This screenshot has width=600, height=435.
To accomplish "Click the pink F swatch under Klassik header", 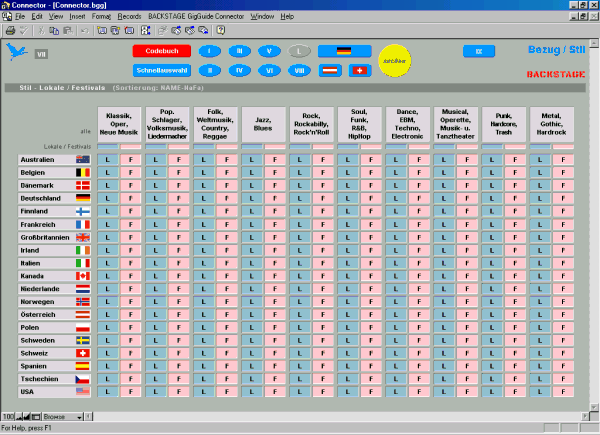I will [131, 147].
